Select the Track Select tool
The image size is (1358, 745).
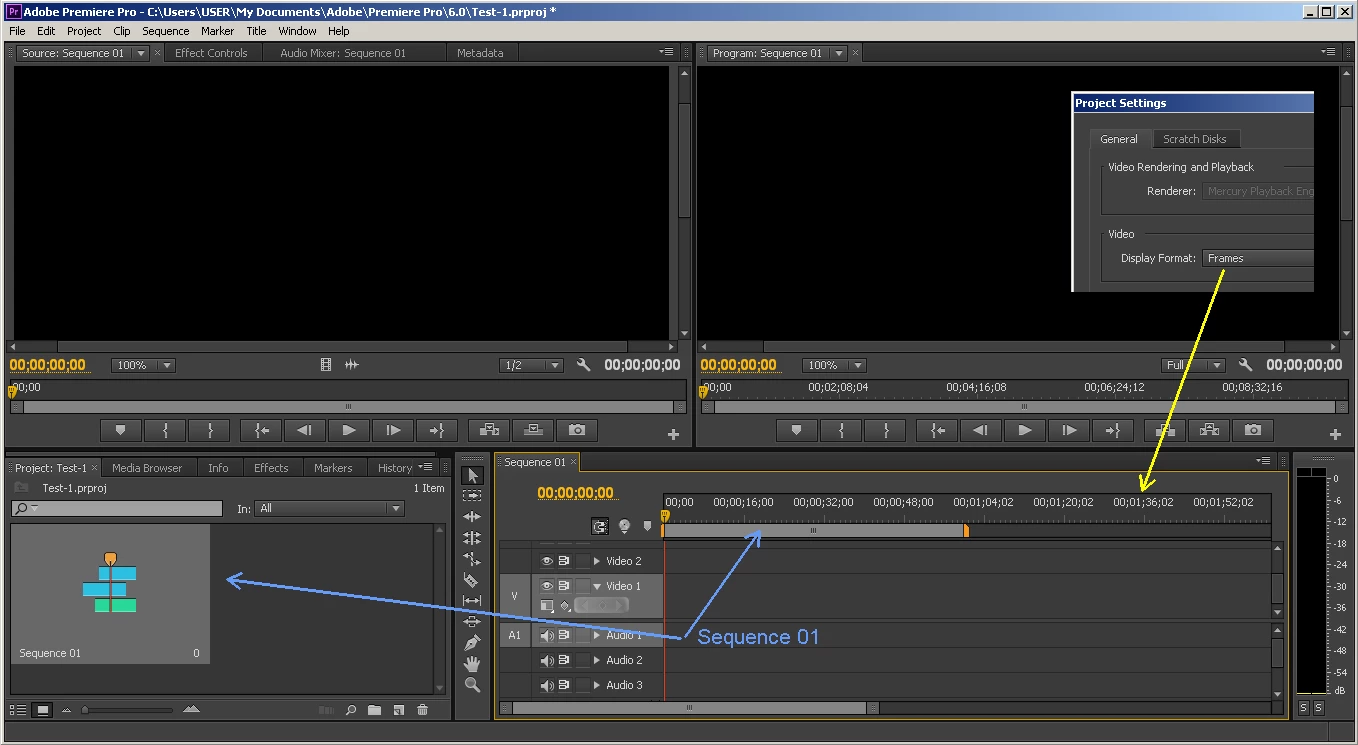pyautogui.click(x=472, y=496)
